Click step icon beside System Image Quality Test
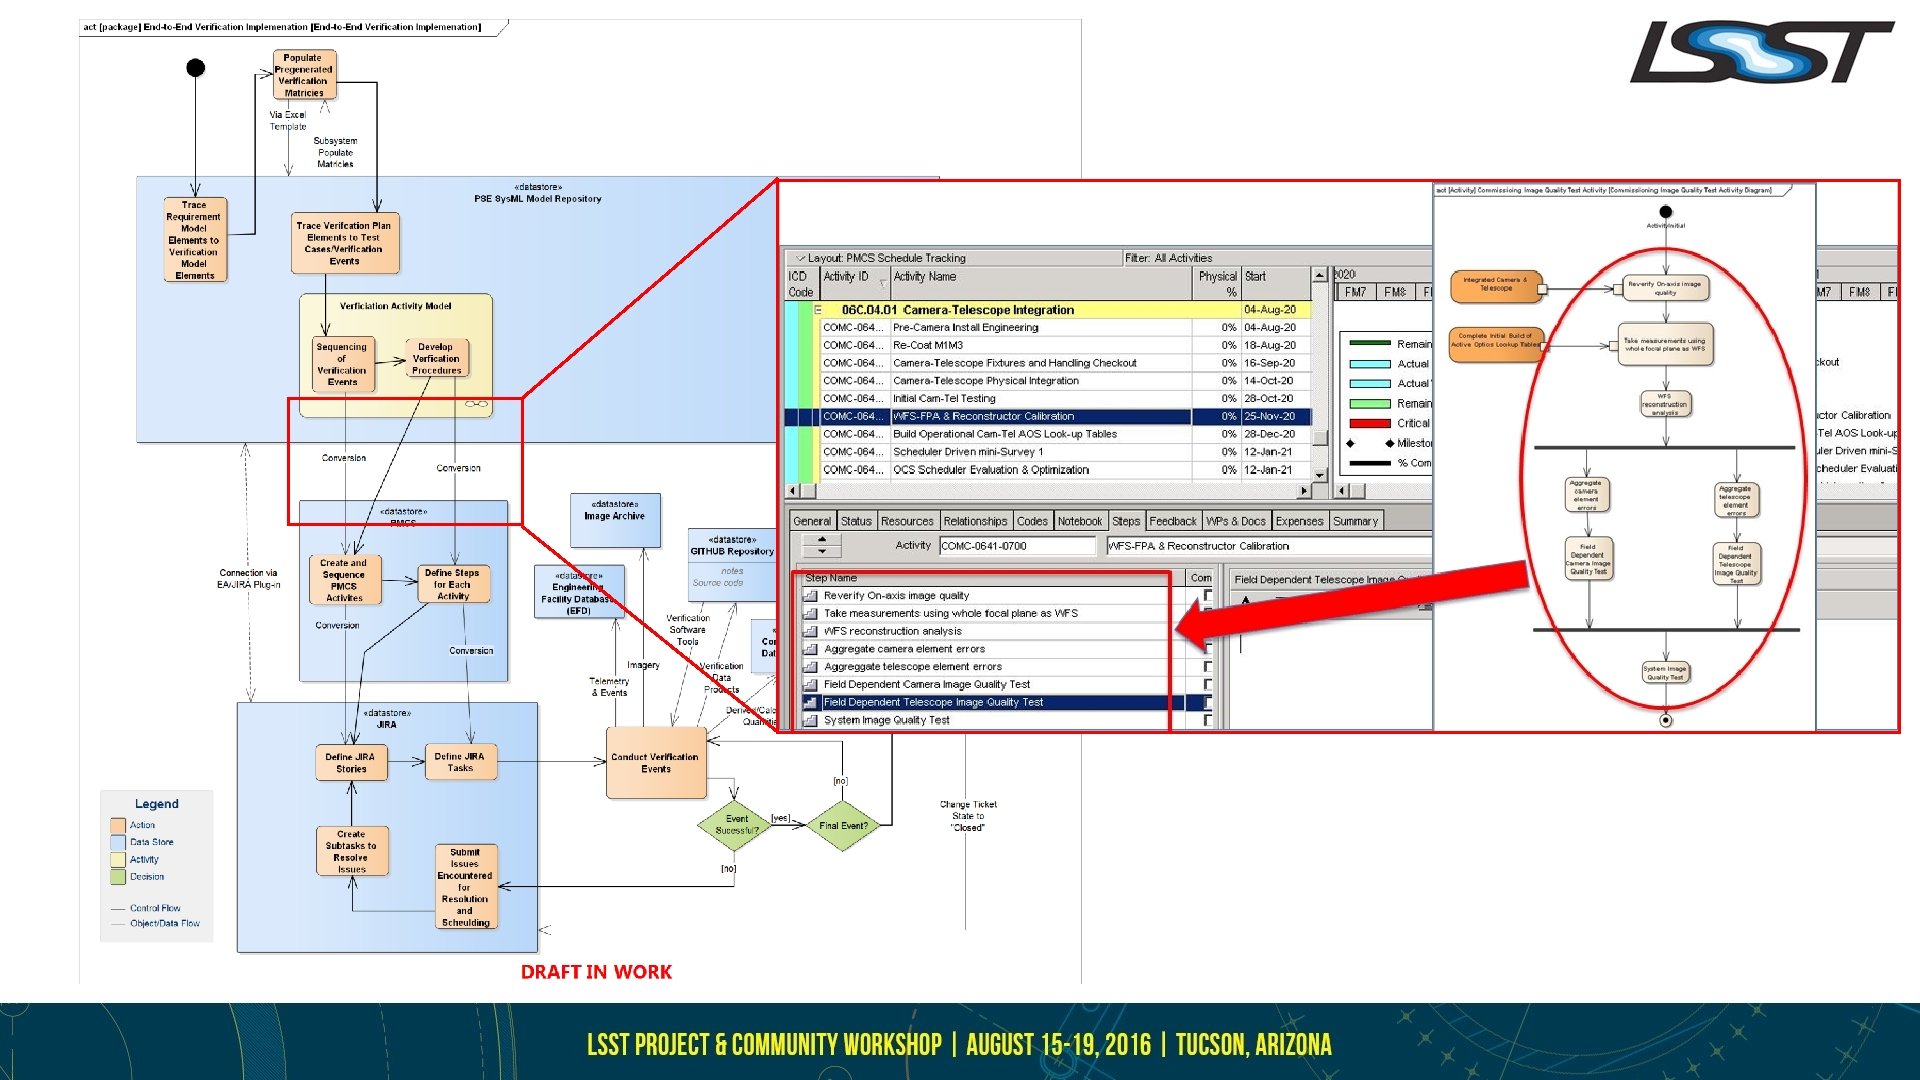This screenshot has width=1920, height=1080. click(x=811, y=721)
